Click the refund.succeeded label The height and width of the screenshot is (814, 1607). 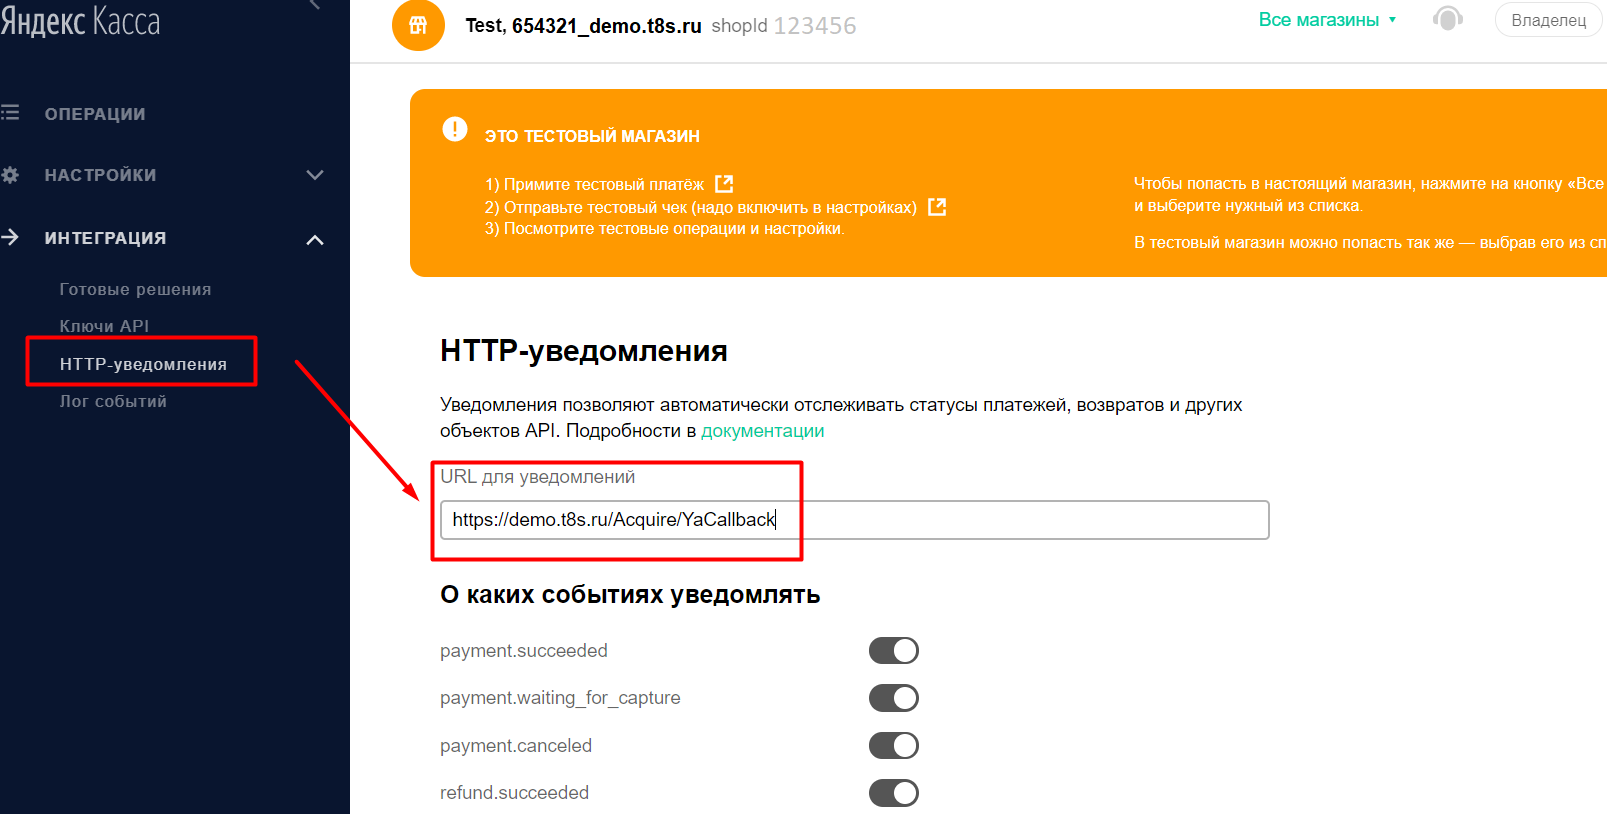[514, 793]
